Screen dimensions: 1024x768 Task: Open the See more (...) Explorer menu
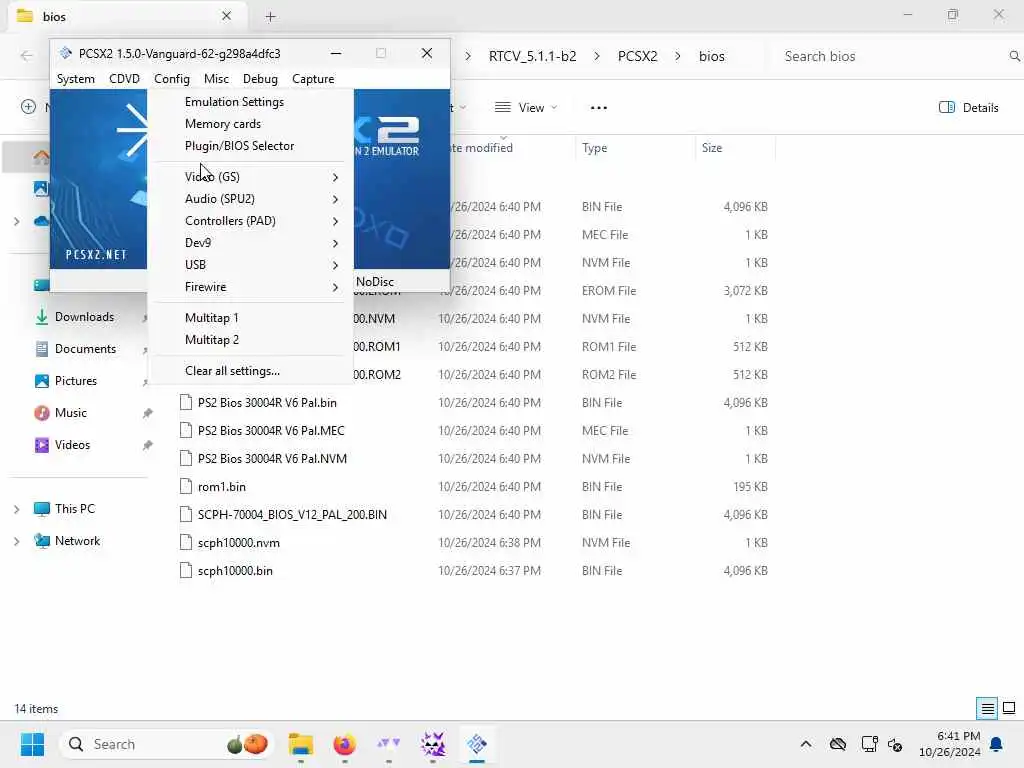(x=599, y=108)
